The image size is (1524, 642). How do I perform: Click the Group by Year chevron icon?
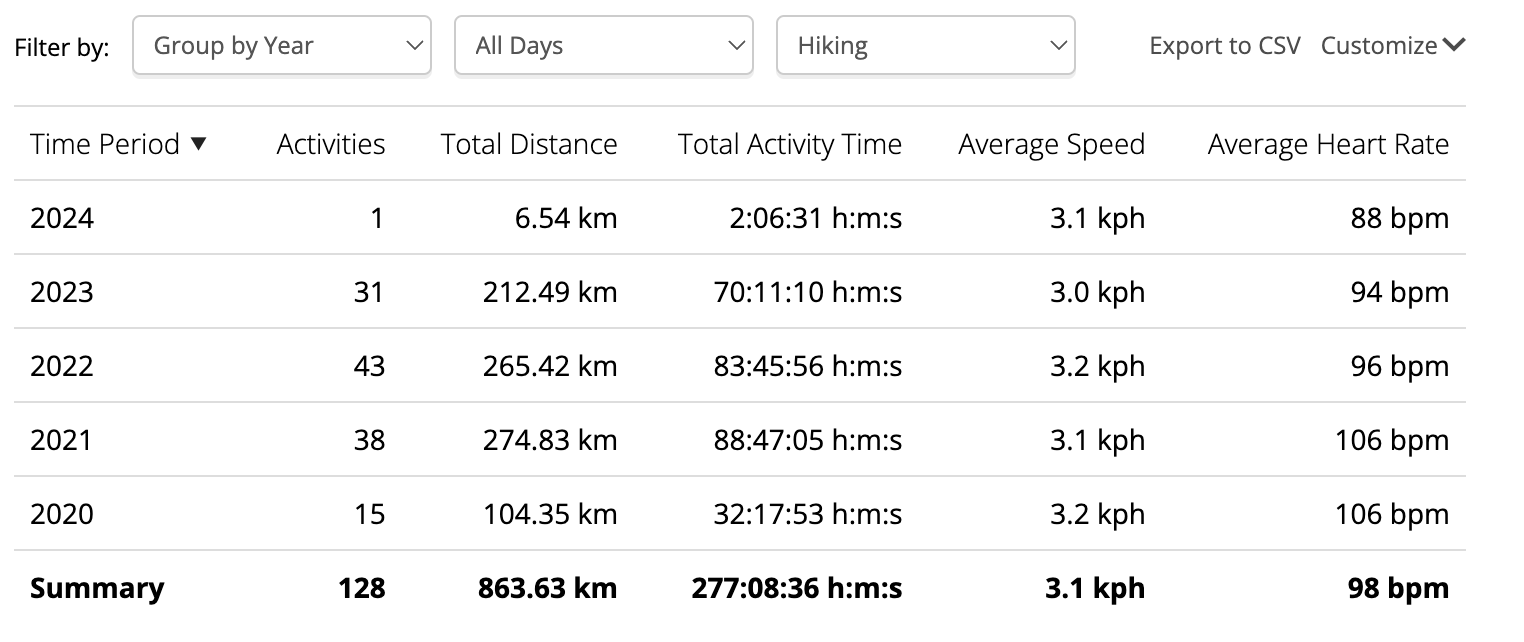coord(414,46)
